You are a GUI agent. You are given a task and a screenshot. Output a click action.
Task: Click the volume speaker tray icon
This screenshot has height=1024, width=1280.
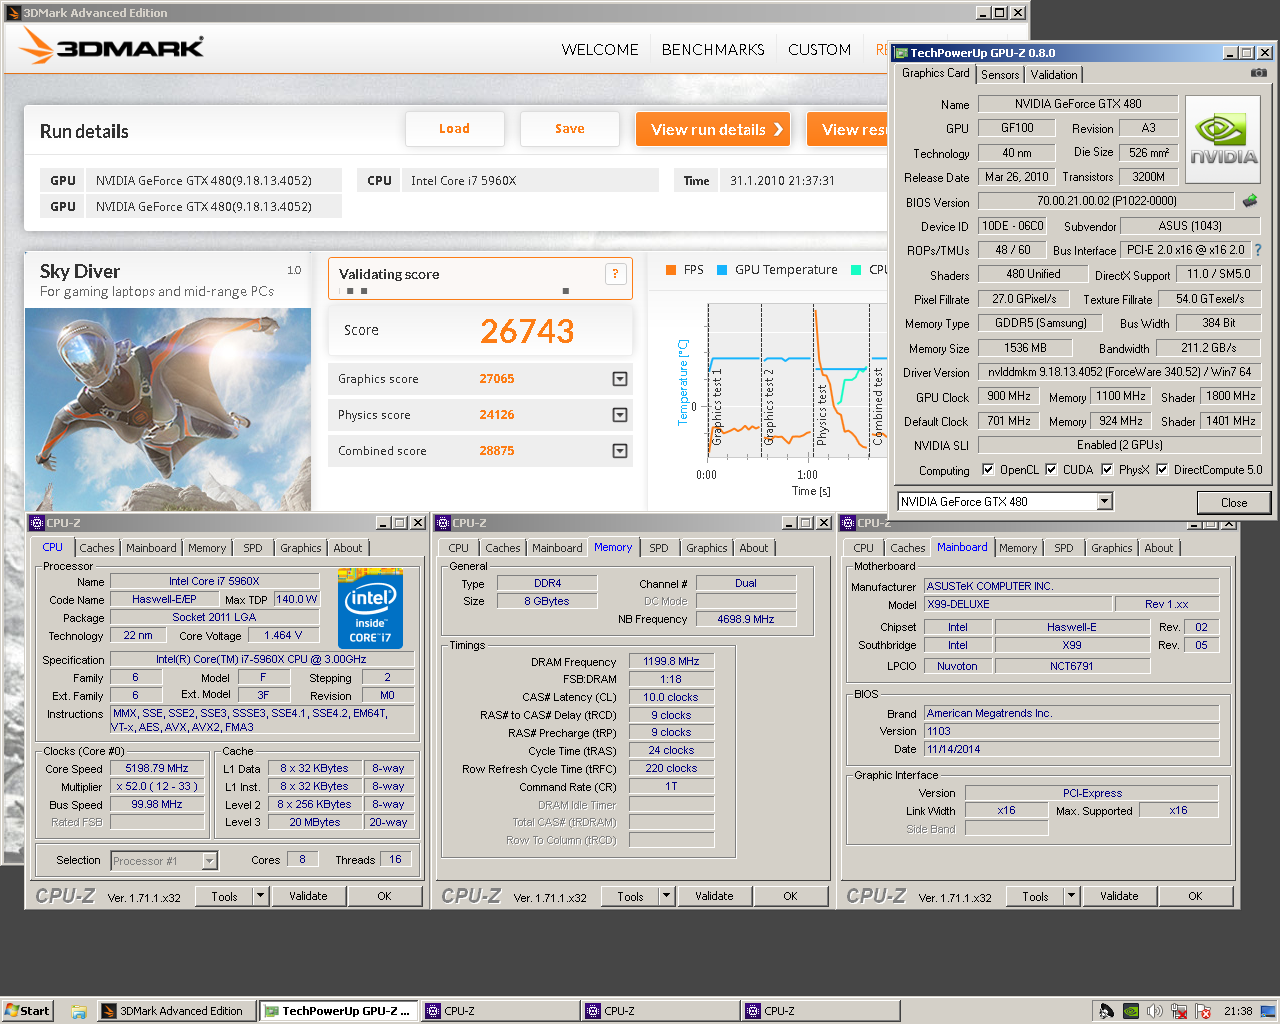pyautogui.click(x=1155, y=1011)
